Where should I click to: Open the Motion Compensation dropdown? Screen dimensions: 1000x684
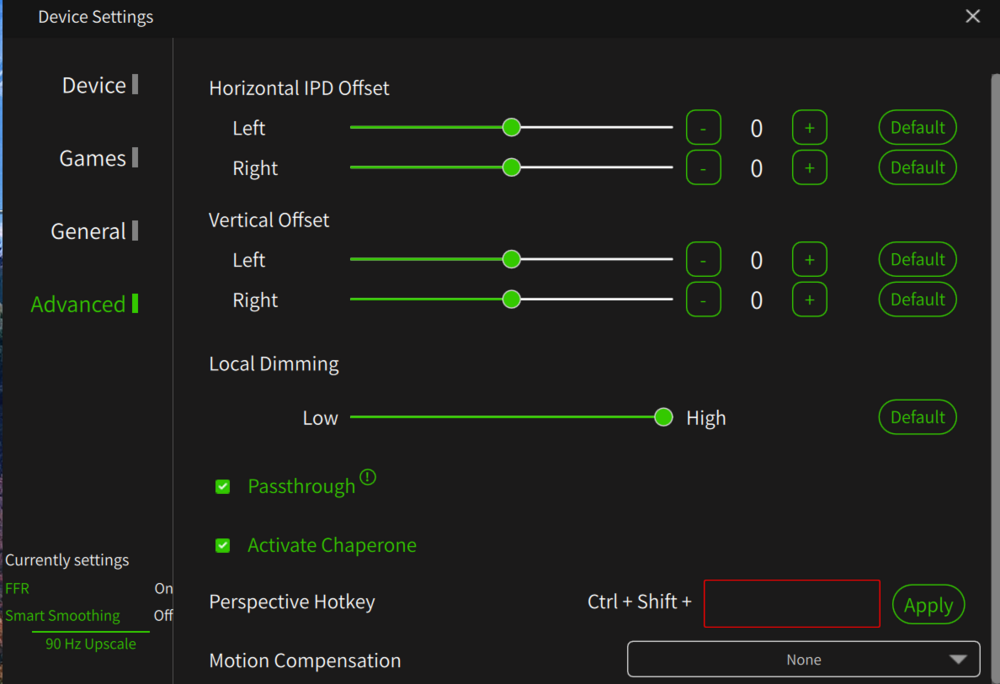[x=803, y=660]
